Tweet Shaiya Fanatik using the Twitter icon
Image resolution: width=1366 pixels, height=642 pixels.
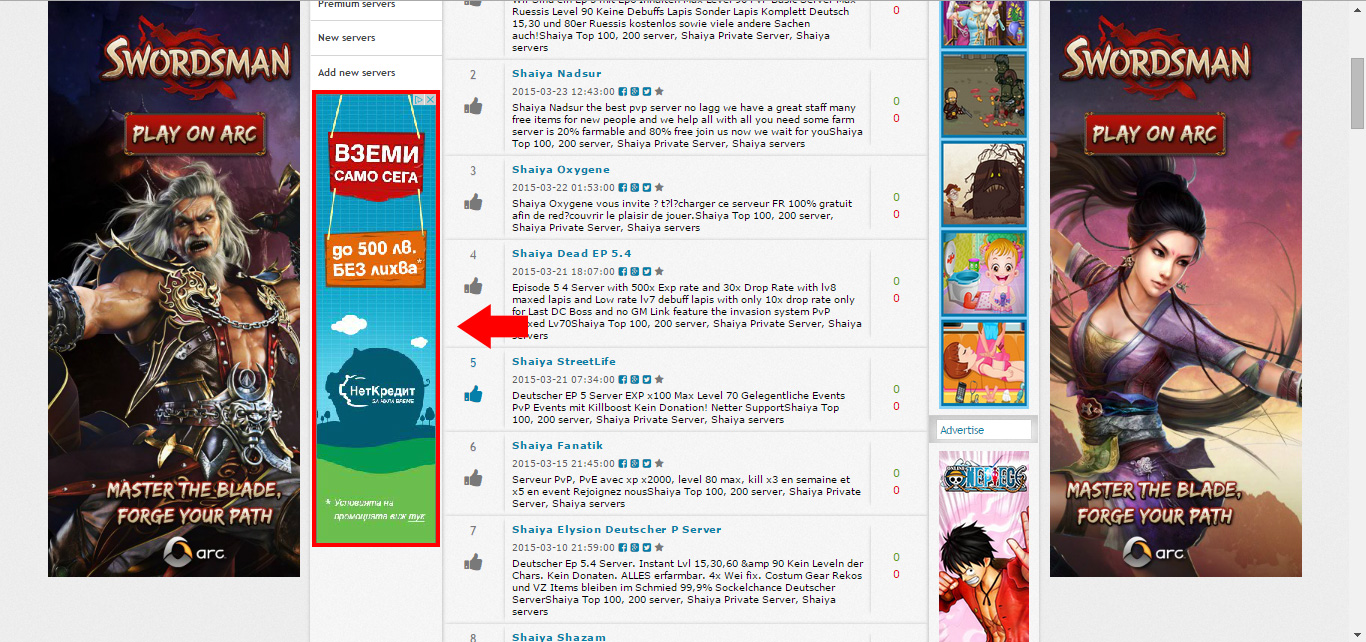(x=647, y=463)
